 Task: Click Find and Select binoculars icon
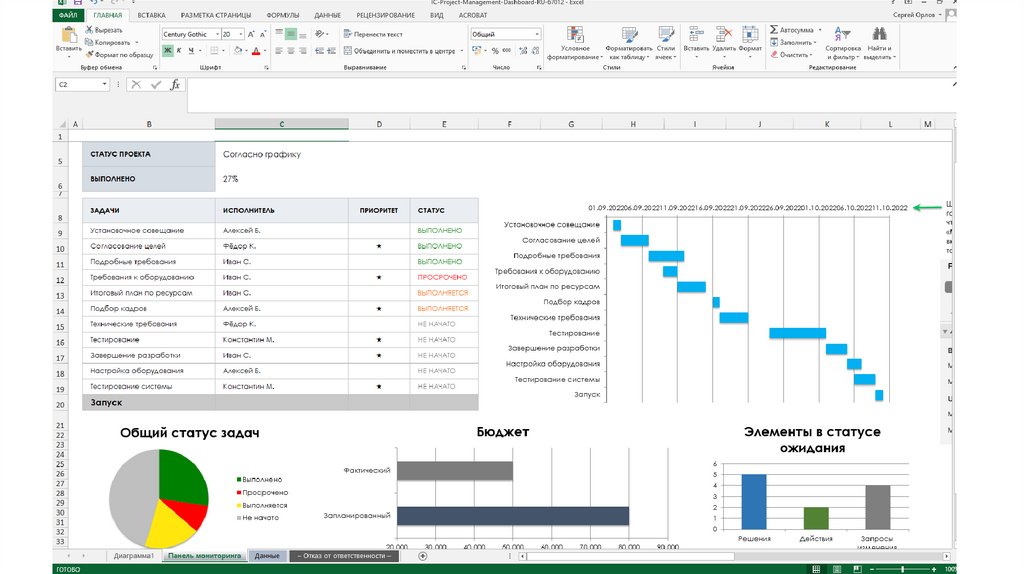click(x=879, y=34)
